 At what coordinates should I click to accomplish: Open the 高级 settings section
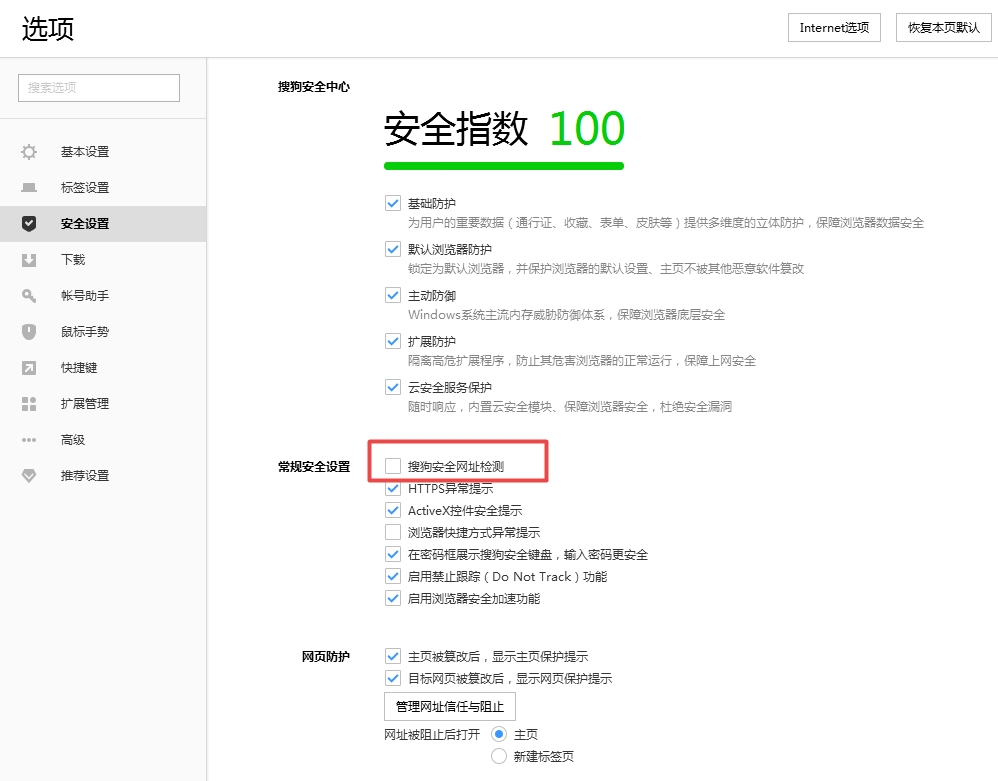pos(73,440)
